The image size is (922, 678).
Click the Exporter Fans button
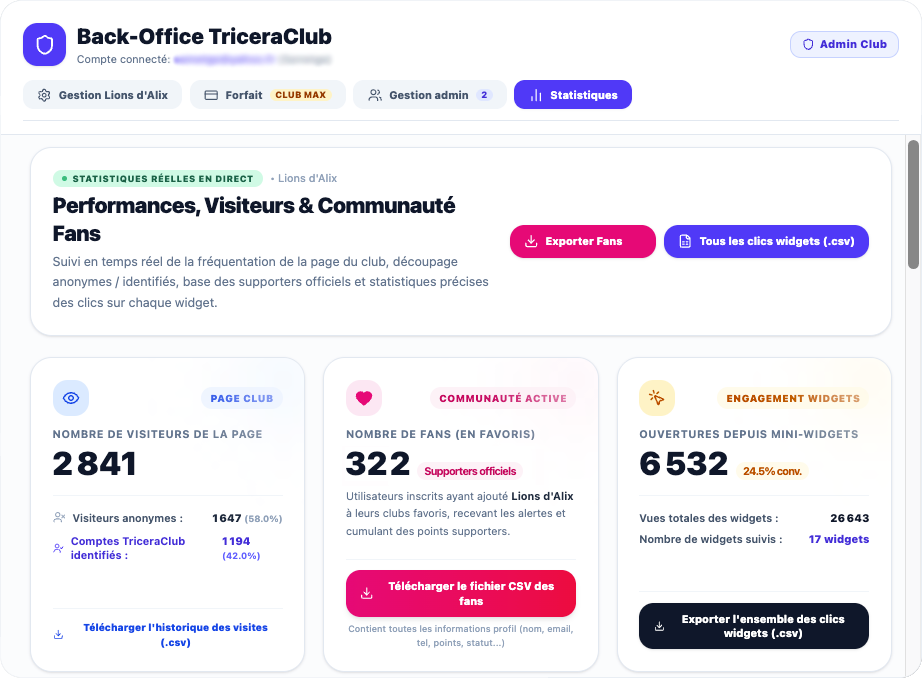tap(582, 241)
